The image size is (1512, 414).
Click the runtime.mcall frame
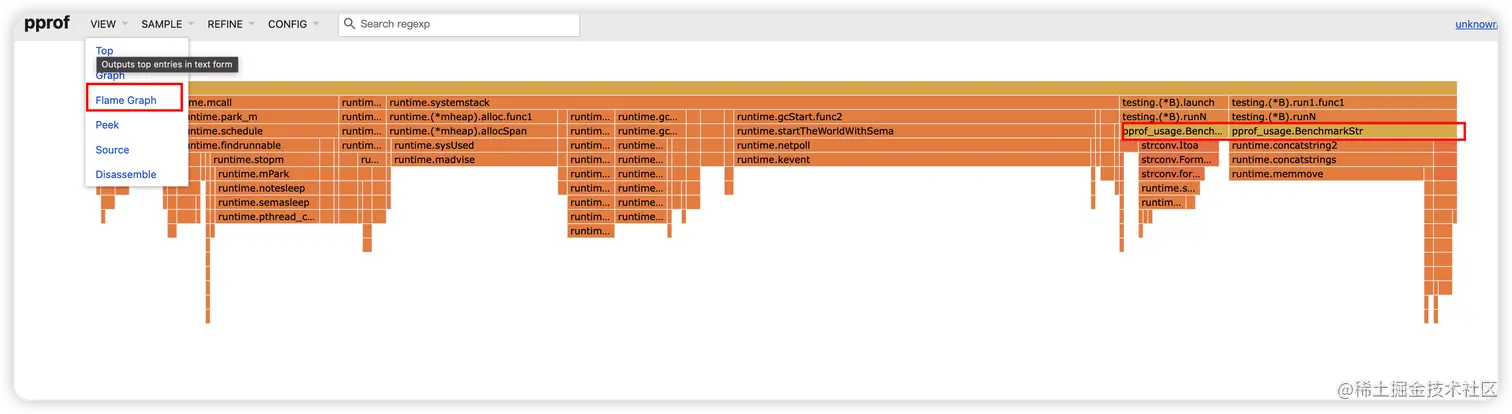[x=263, y=102]
